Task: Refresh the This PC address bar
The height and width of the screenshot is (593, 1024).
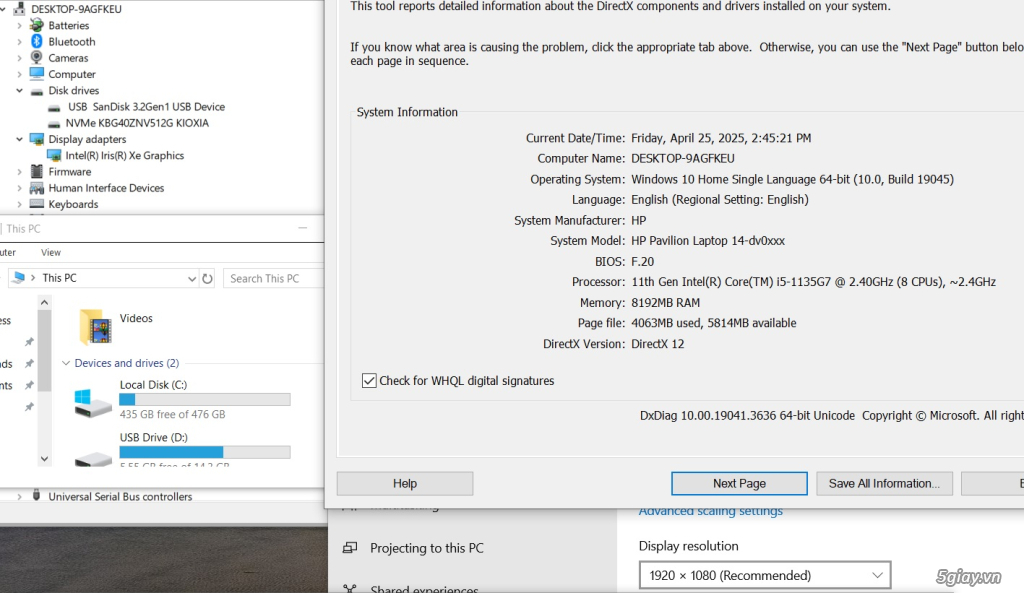Action: pos(207,279)
